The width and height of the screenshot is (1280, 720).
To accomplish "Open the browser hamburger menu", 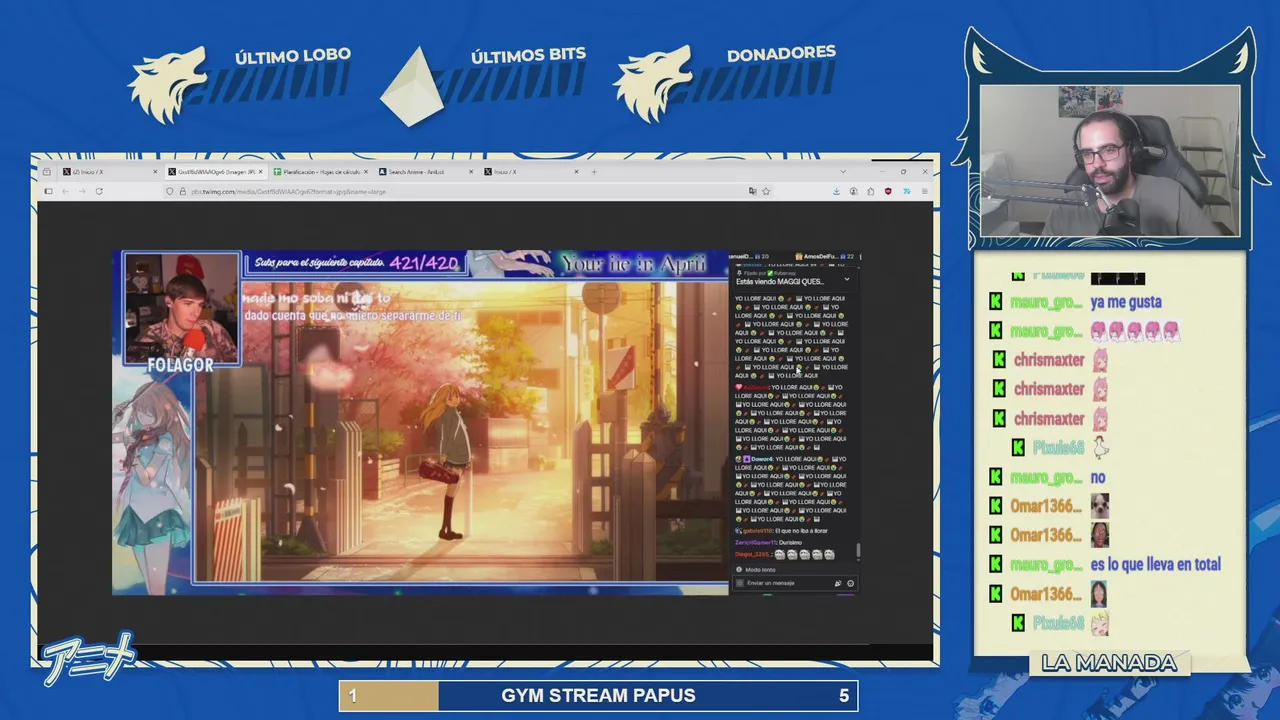I will point(924,191).
